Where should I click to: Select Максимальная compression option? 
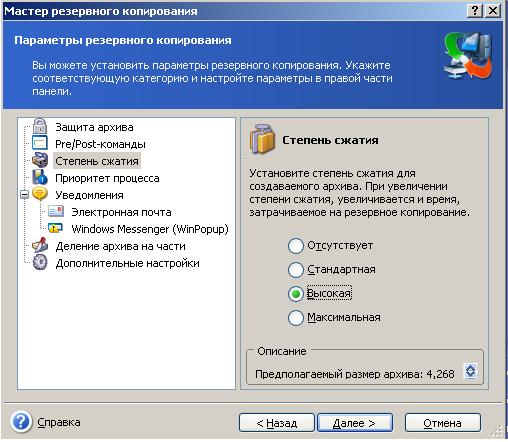(x=296, y=318)
